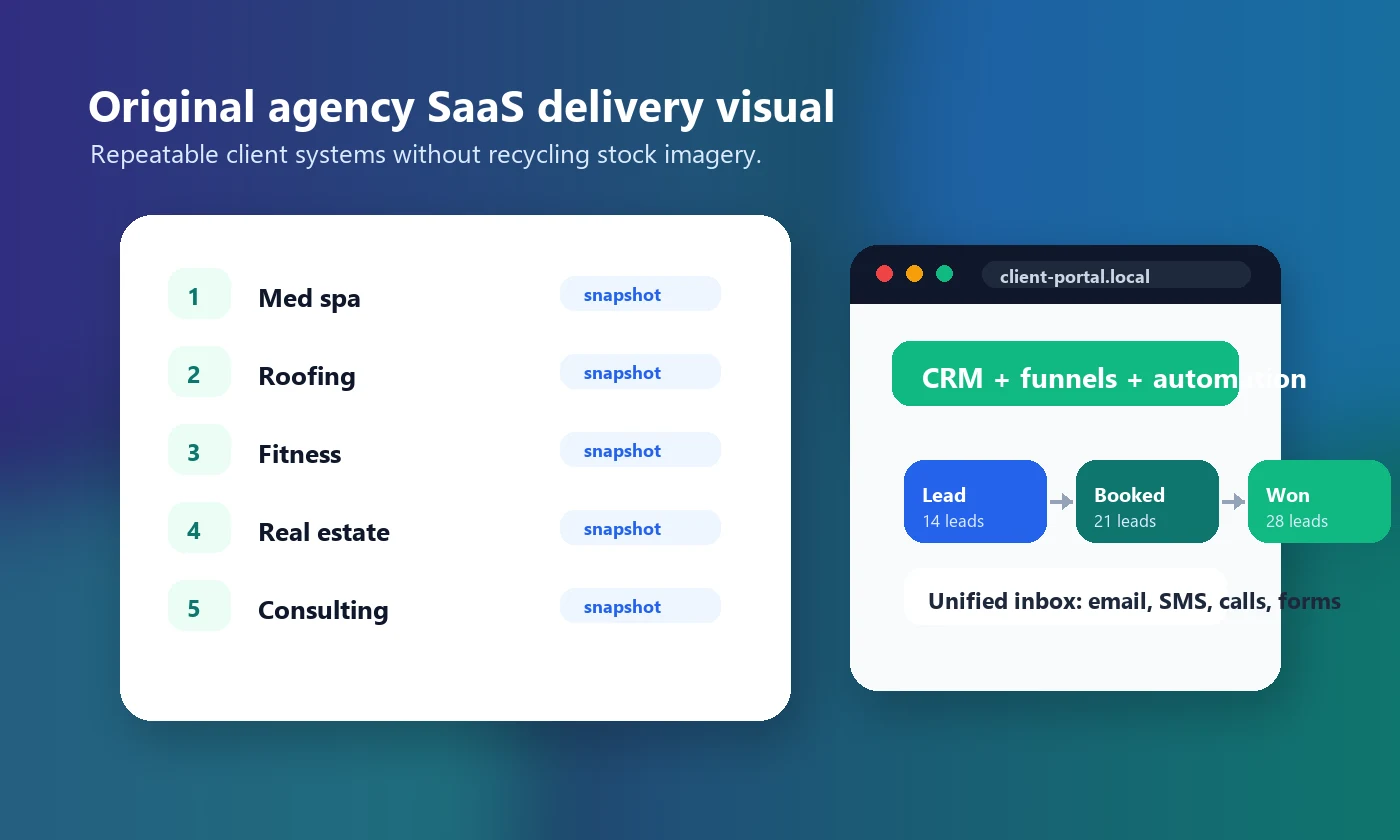Select the Real estate label
The width and height of the screenshot is (1400, 840).
point(324,532)
